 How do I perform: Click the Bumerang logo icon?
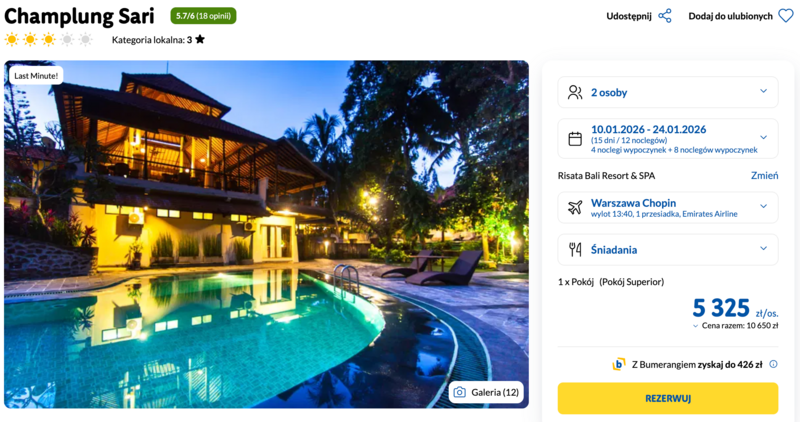click(619, 364)
